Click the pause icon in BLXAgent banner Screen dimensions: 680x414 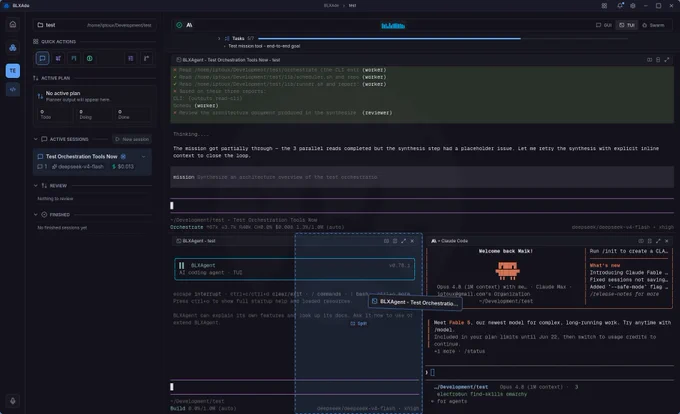pos(182,265)
